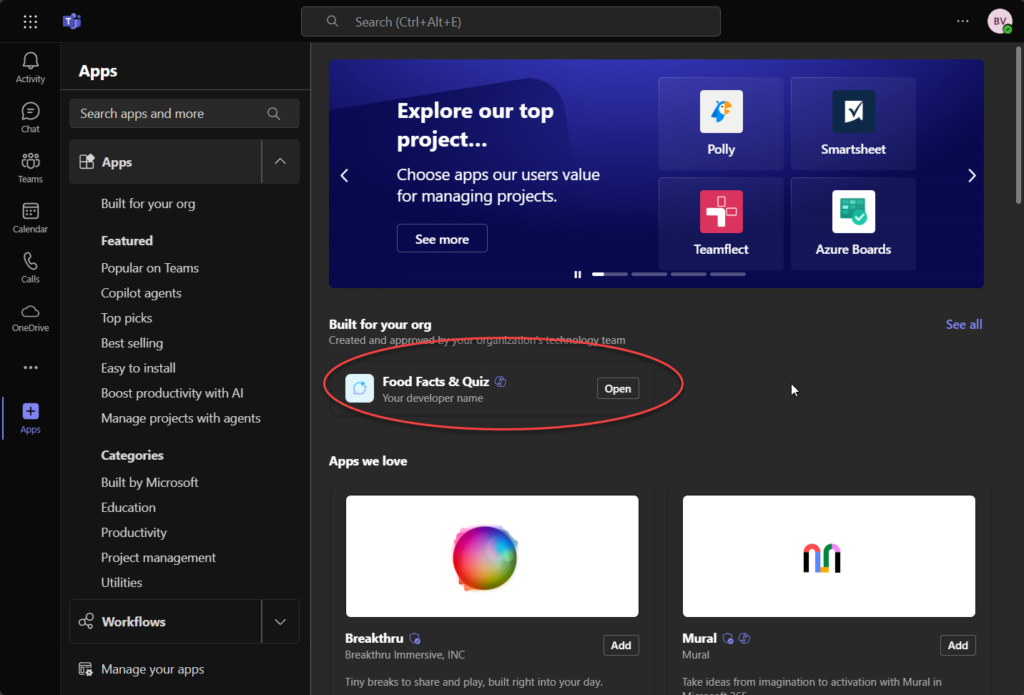
Task: Click See all link for org apps
Action: pos(964,325)
